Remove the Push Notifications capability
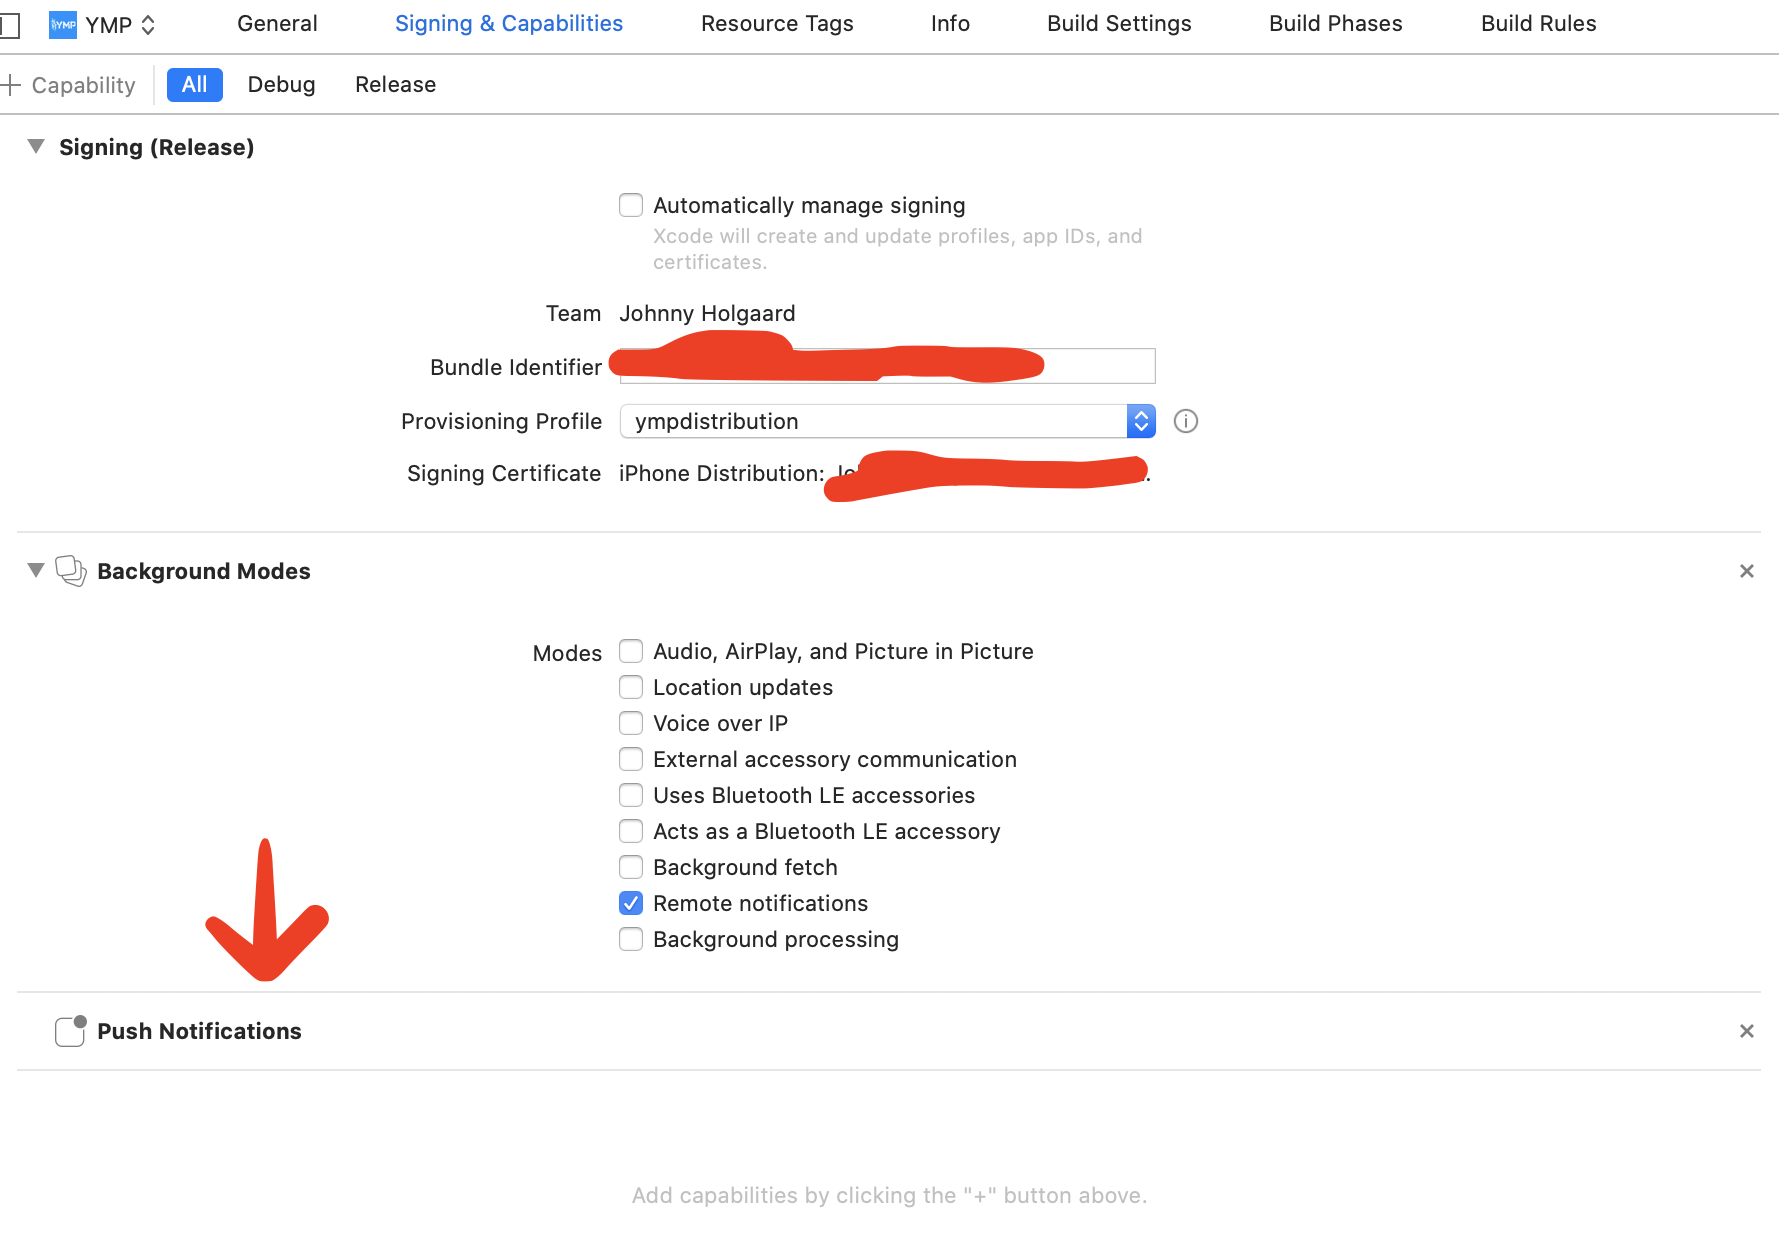The image size is (1779, 1253). (1746, 1030)
